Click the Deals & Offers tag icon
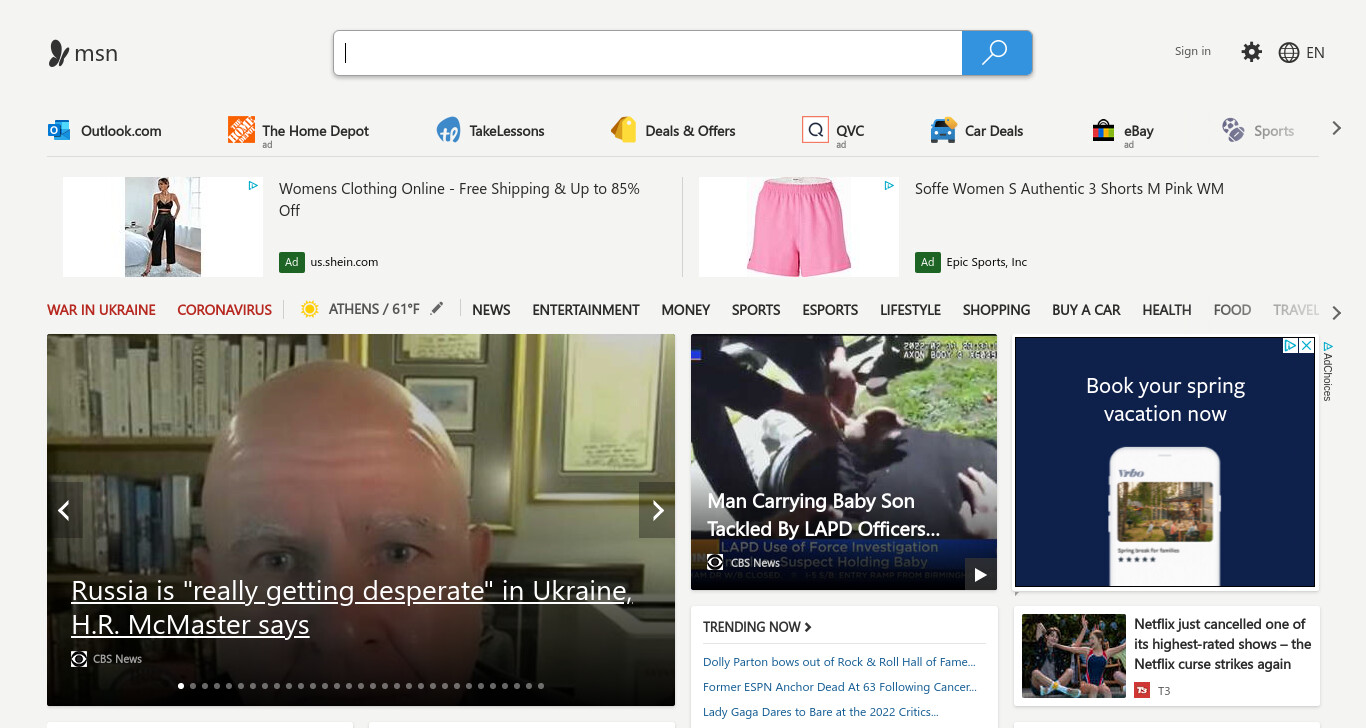This screenshot has width=1366, height=728. tap(624, 130)
